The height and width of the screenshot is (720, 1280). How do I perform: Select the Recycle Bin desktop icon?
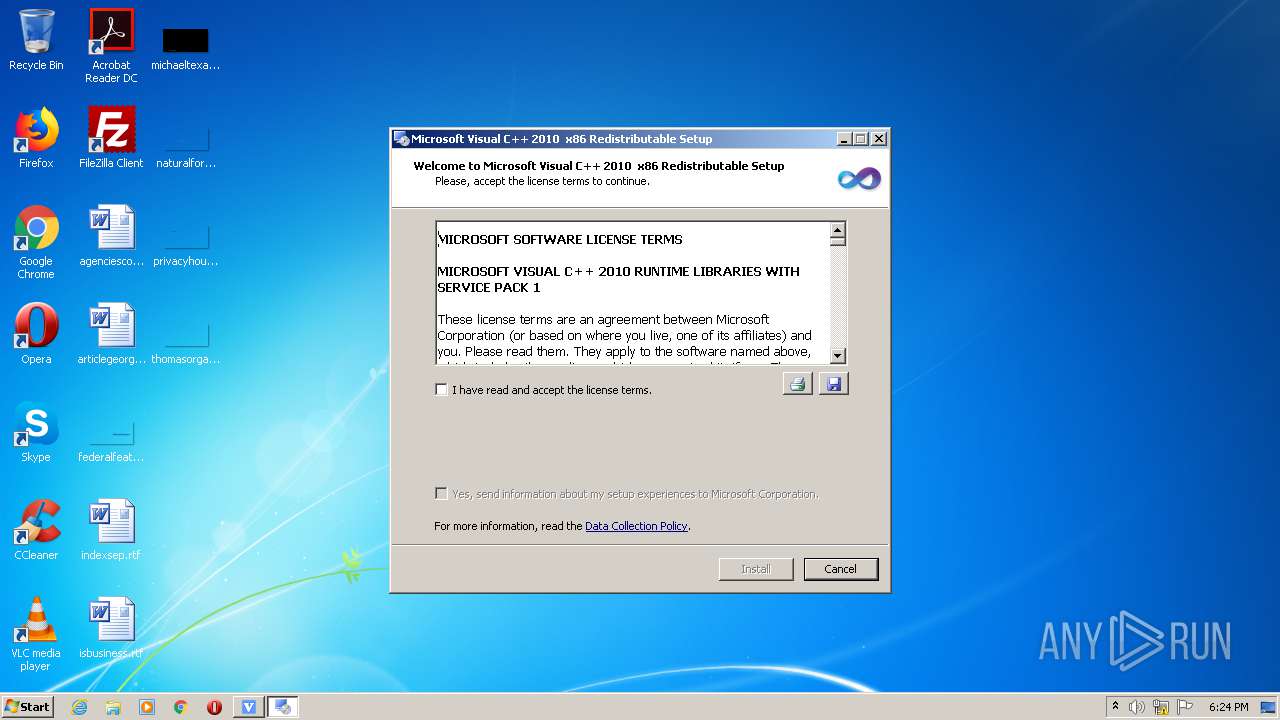(36, 41)
